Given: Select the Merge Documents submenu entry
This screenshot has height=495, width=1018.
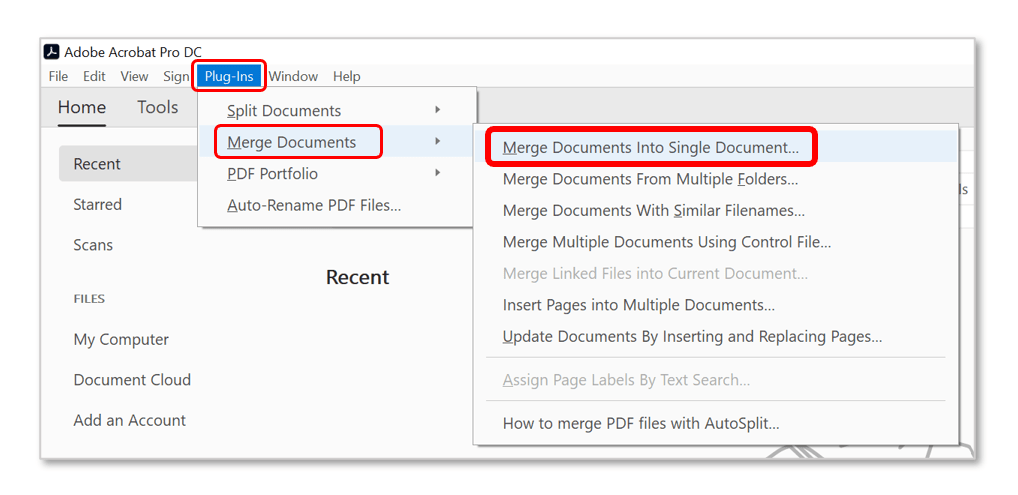Looking at the screenshot, I should point(336,142).
